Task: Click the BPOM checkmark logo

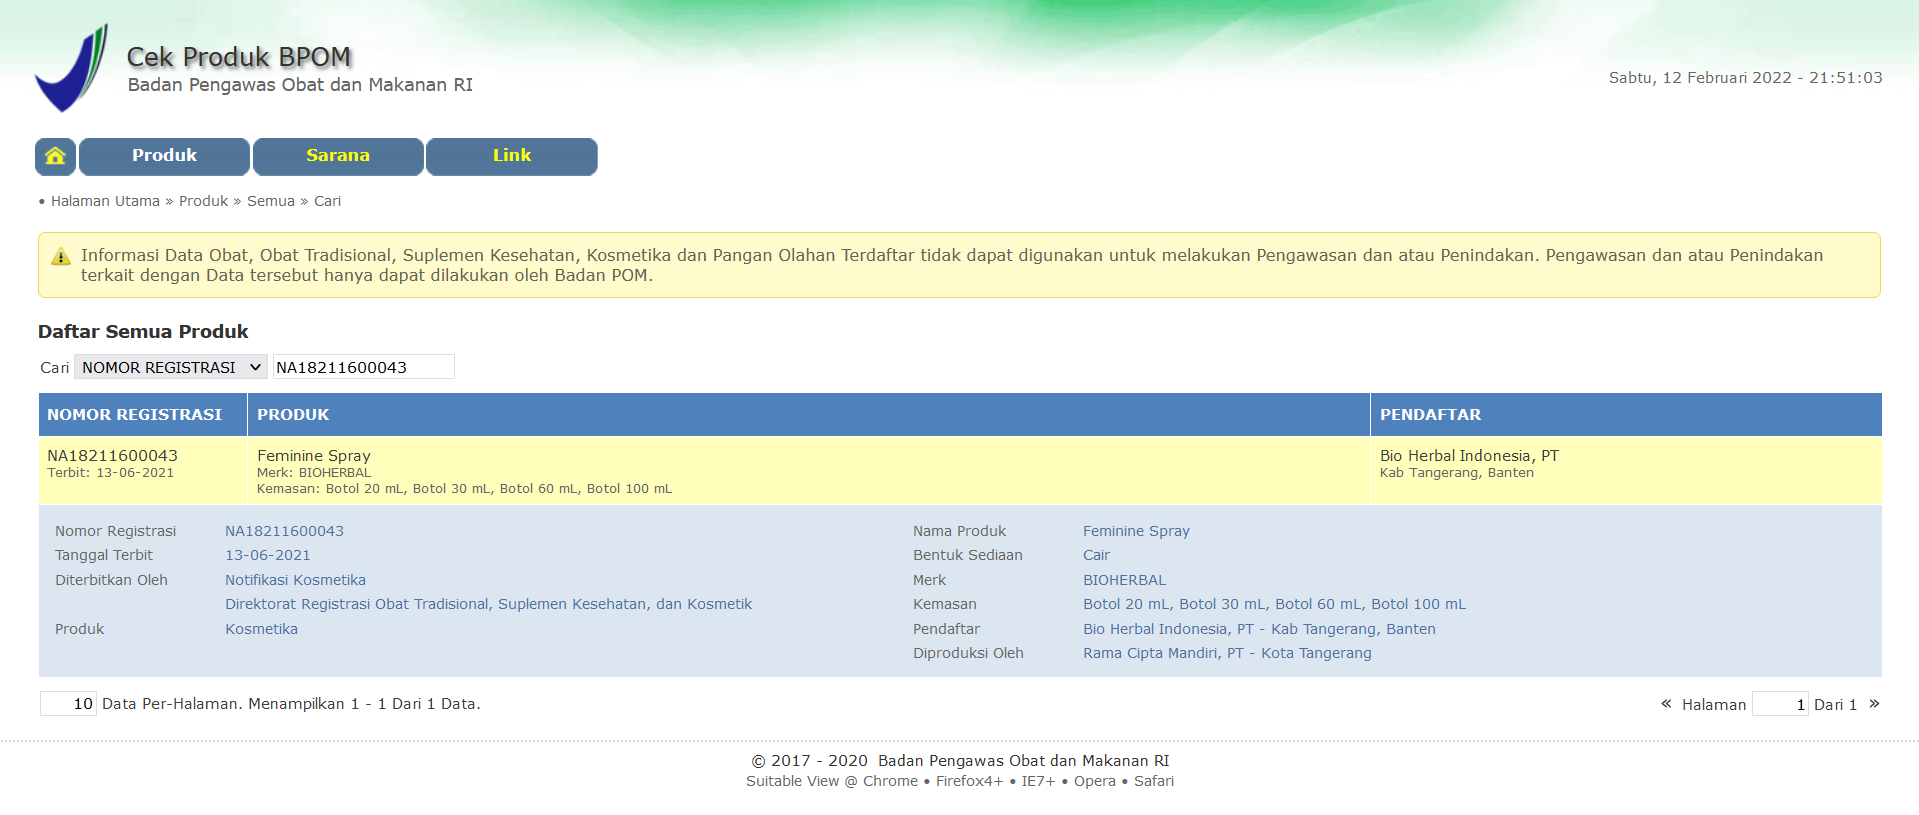Action: [71, 69]
